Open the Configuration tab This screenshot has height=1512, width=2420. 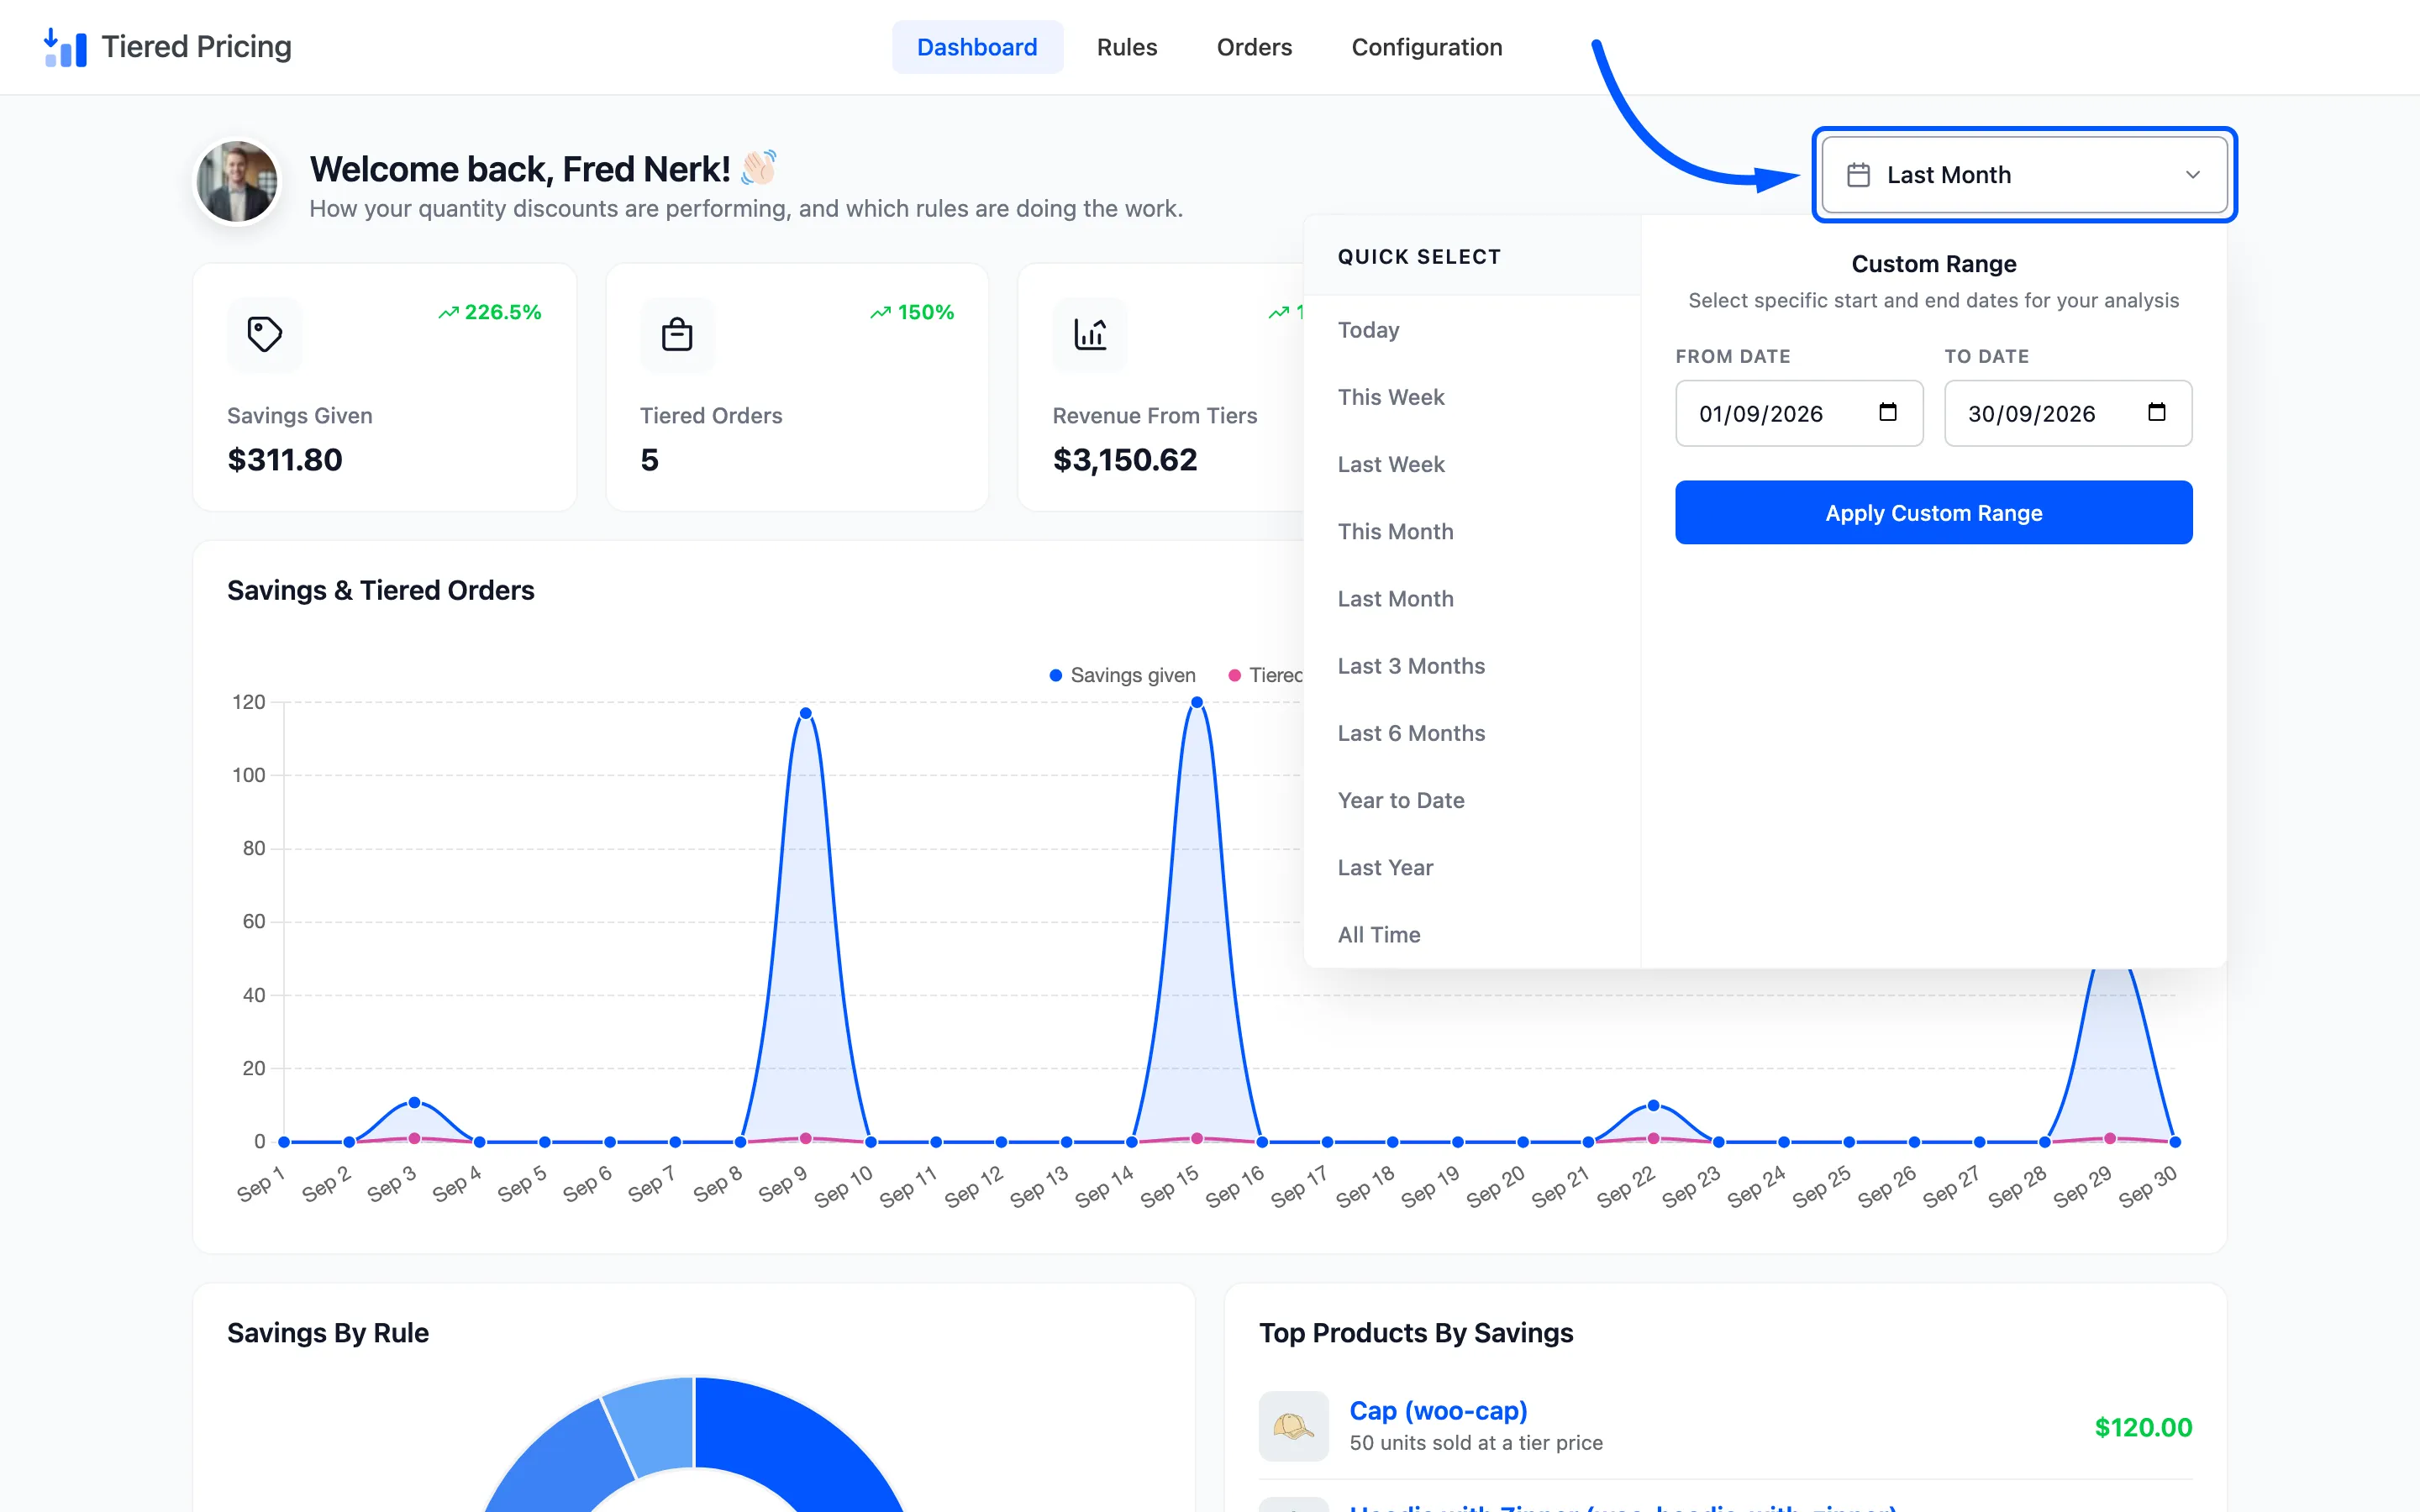click(1427, 47)
